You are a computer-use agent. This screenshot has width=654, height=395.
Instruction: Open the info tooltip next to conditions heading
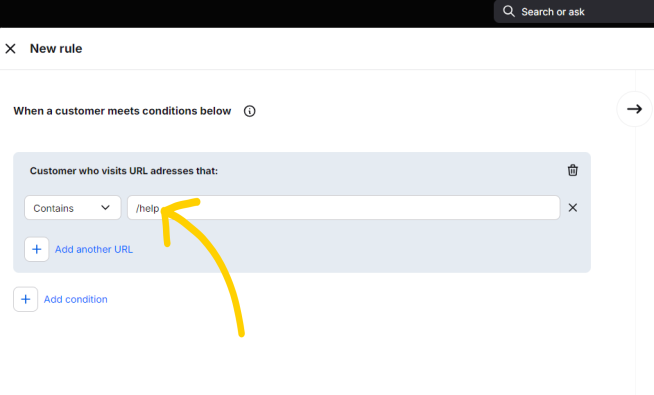click(x=249, y=111)
